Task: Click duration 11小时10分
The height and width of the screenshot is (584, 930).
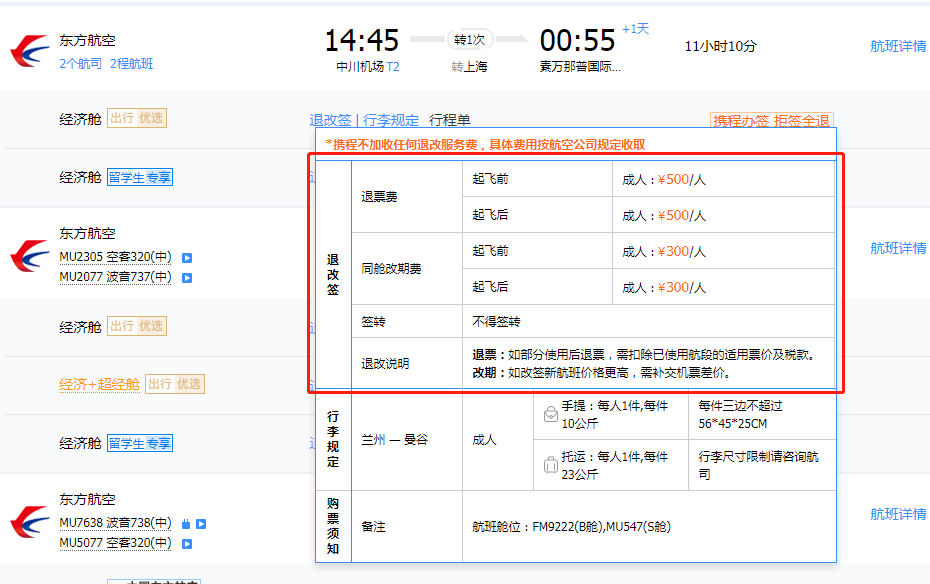Action: [x=721, y=46]
